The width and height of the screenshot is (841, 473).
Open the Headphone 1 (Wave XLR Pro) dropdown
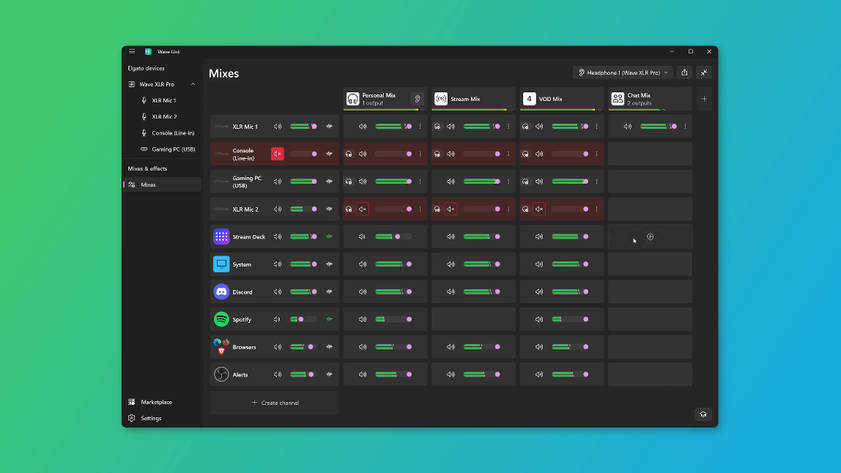(623, 72)
